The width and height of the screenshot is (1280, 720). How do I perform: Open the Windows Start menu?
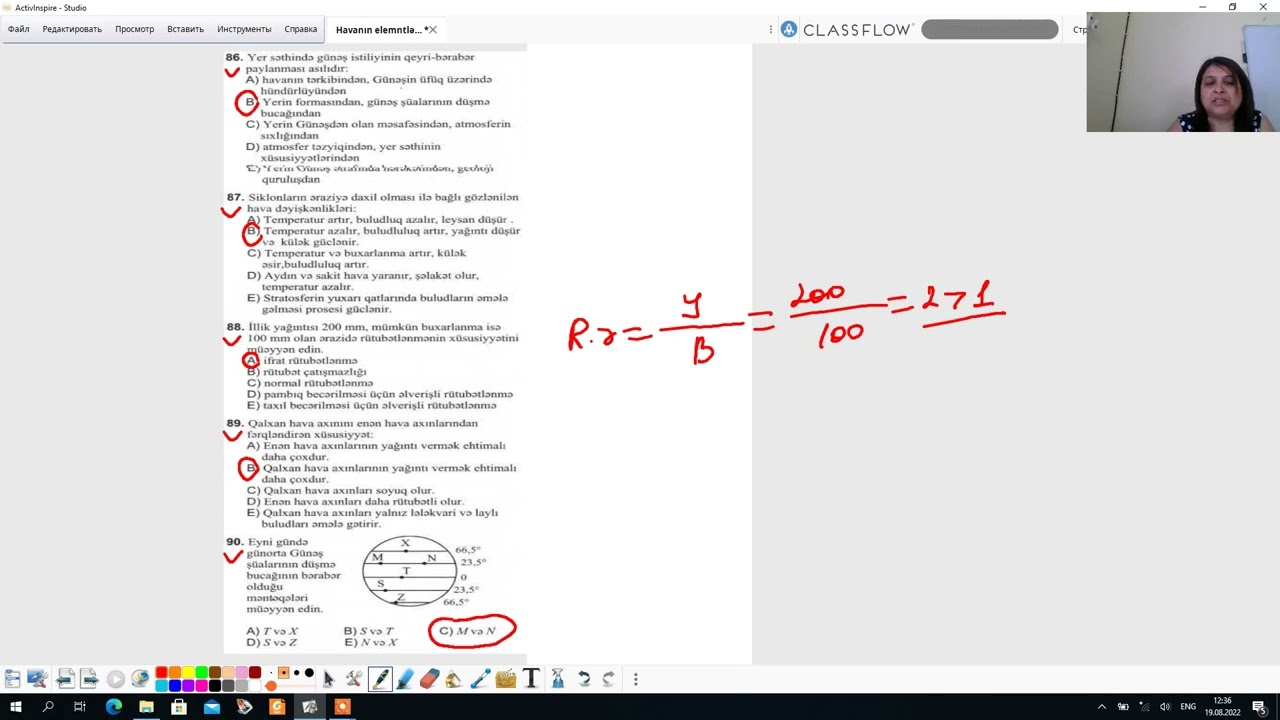(x=16, y=707)
